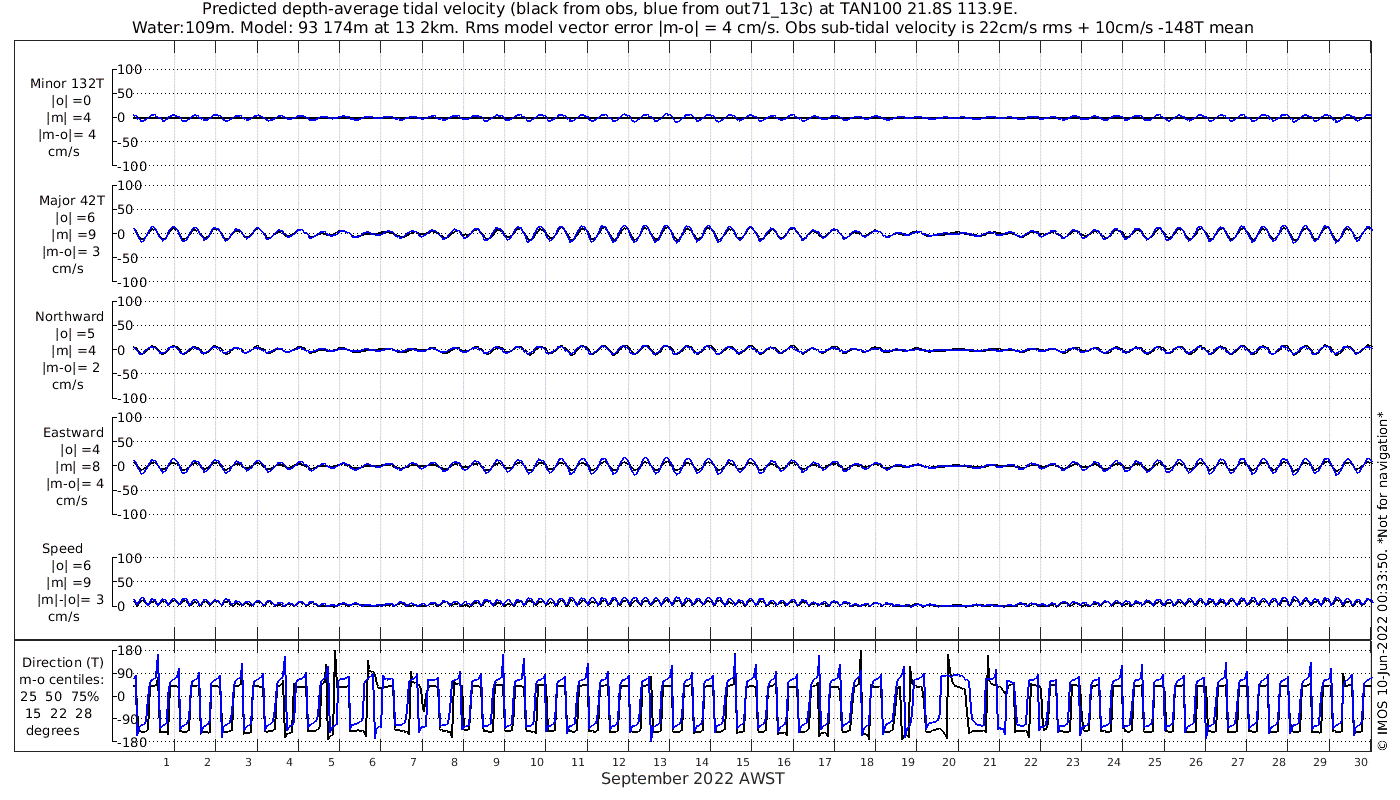Click day tick label '15' on x-axis
Screen dimensions: 1400x800
coord(743,762)
